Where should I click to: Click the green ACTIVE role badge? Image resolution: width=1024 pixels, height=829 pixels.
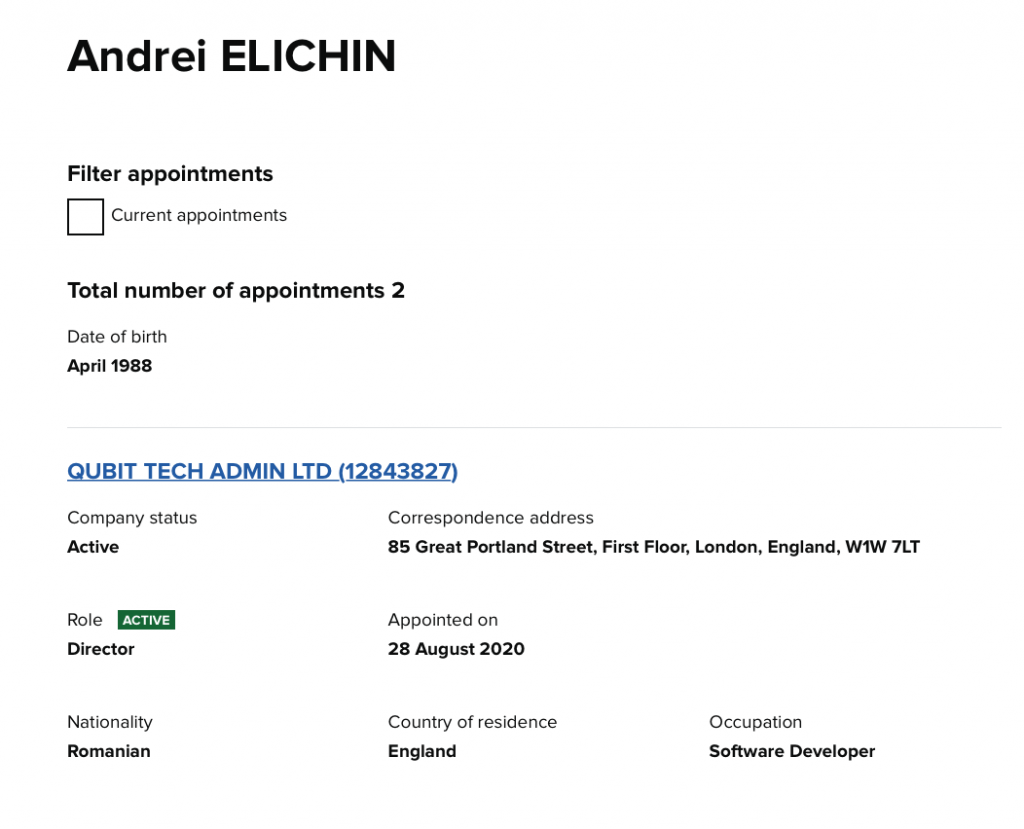pos(146,620)
